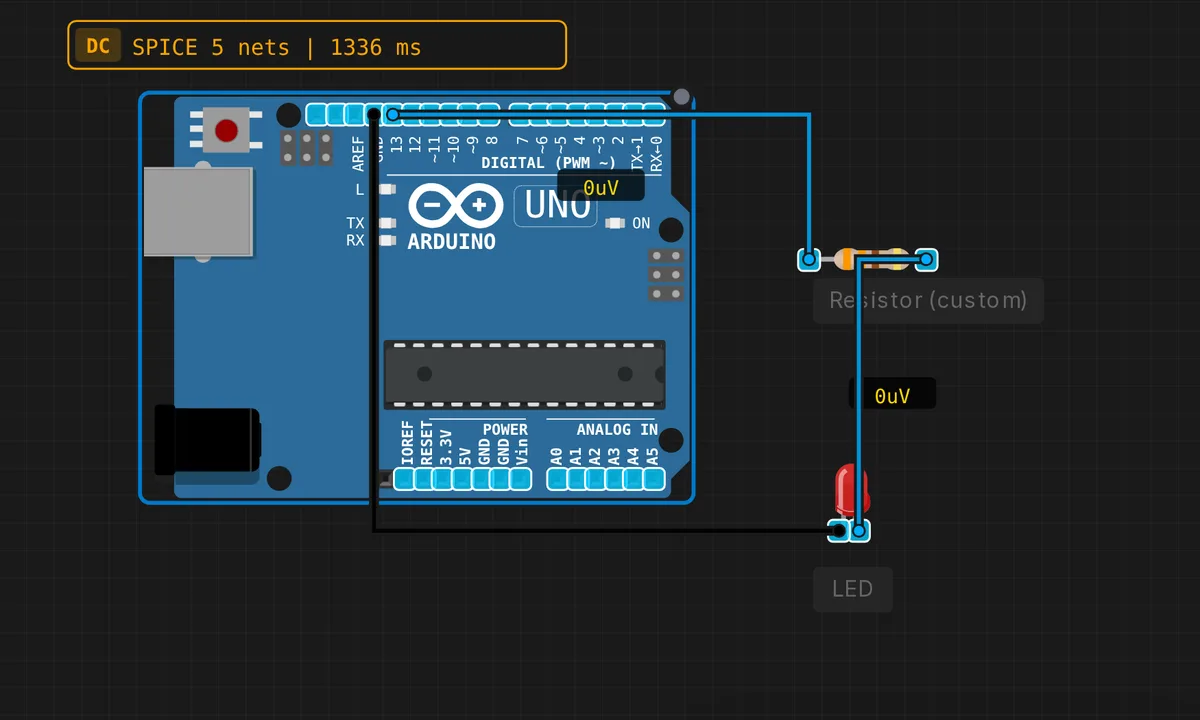Click the ICSP header near the reset button
Viewport: 1200px width, 720px height.
[307, 148]
